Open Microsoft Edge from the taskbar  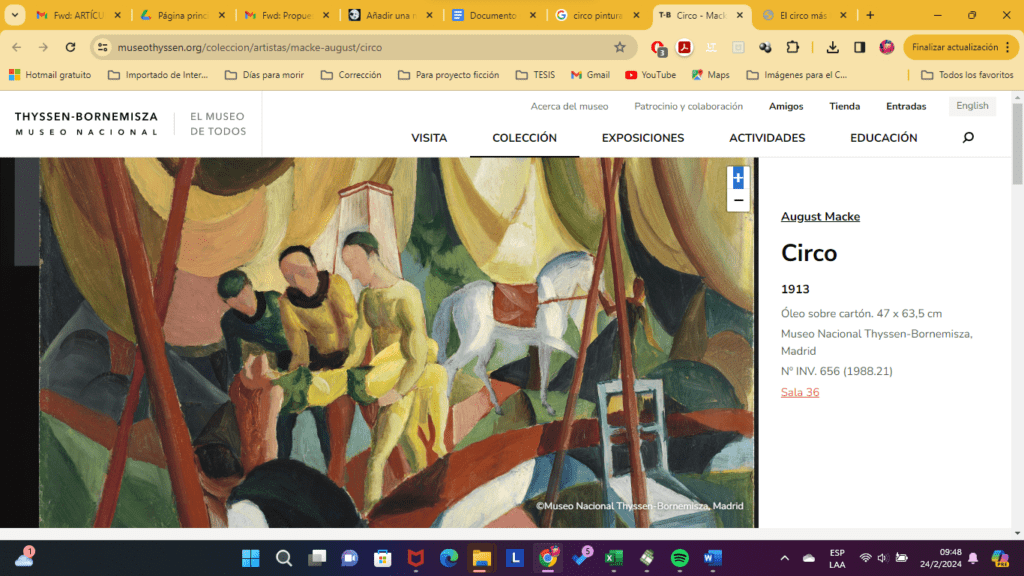point(449,558)
